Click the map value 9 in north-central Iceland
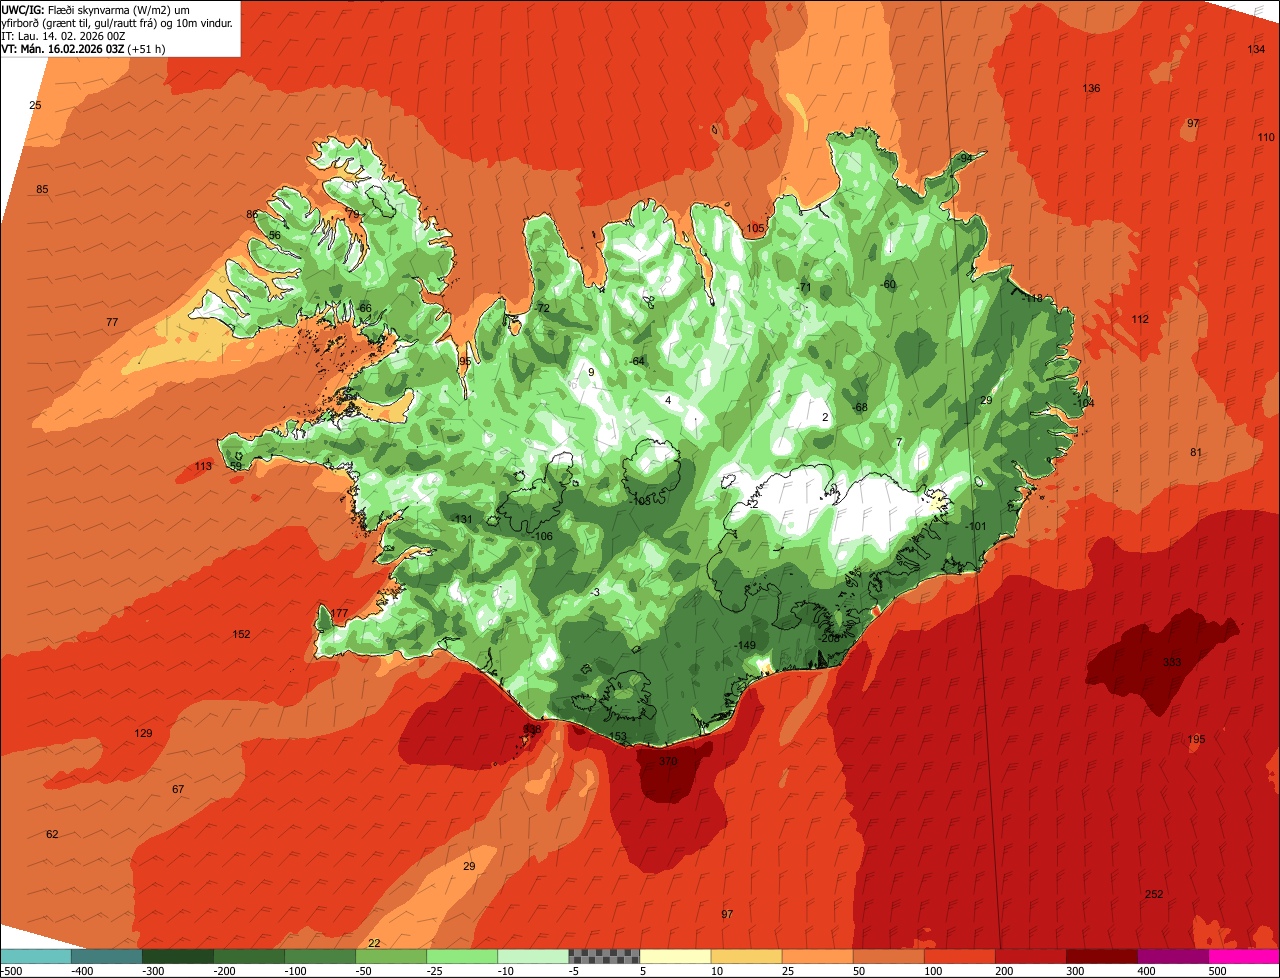Viewport: 1280px width, 978px height. click(591, 372)
